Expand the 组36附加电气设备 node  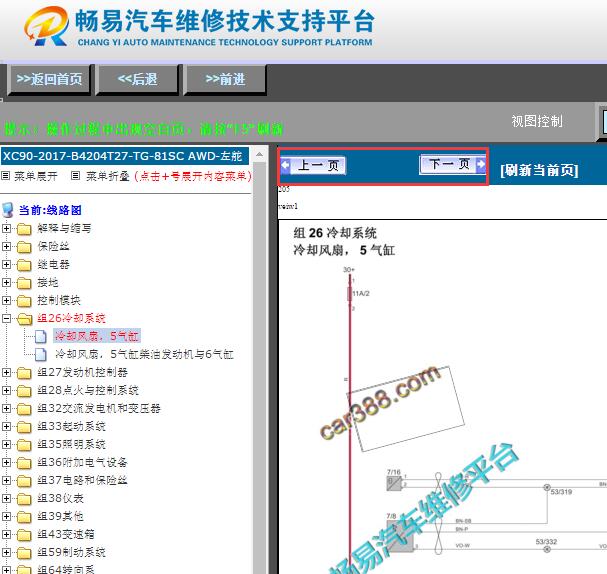(6, 462)
